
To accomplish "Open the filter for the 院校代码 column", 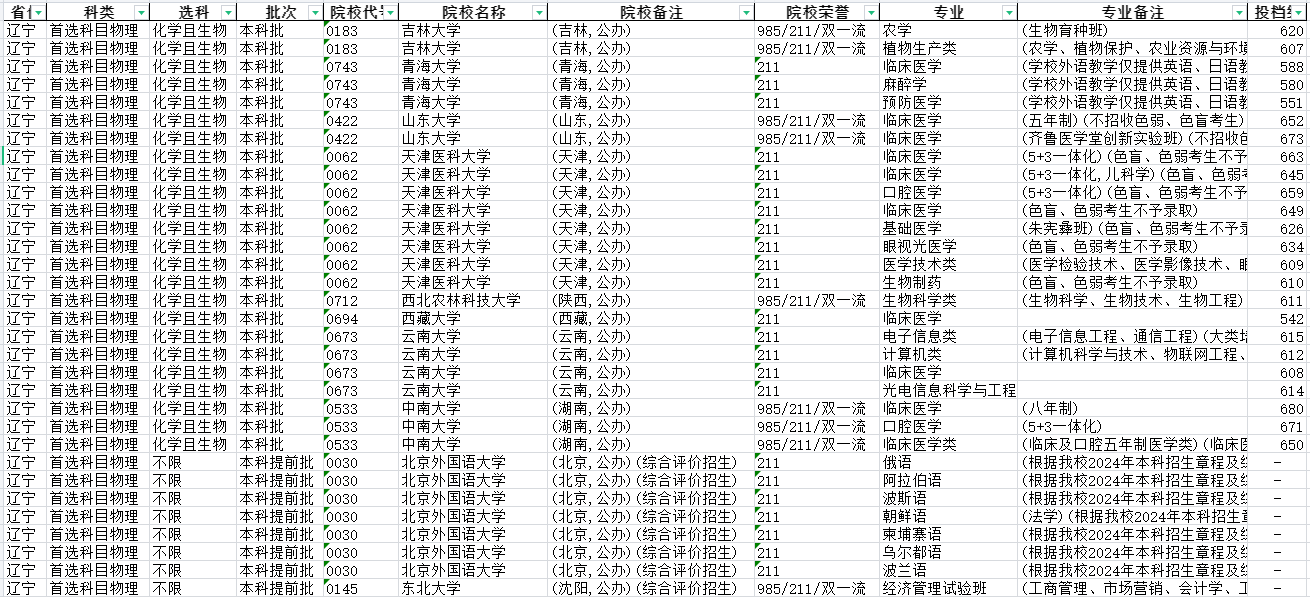I will (390, 12).
